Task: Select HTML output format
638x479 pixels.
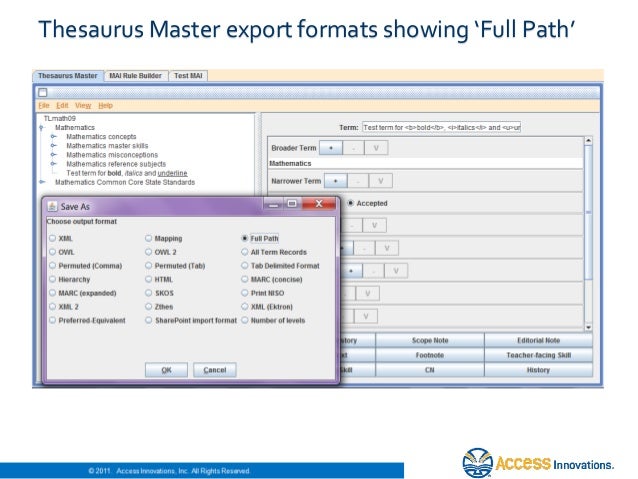Action: pyautogui.click(x=149, y=279)
